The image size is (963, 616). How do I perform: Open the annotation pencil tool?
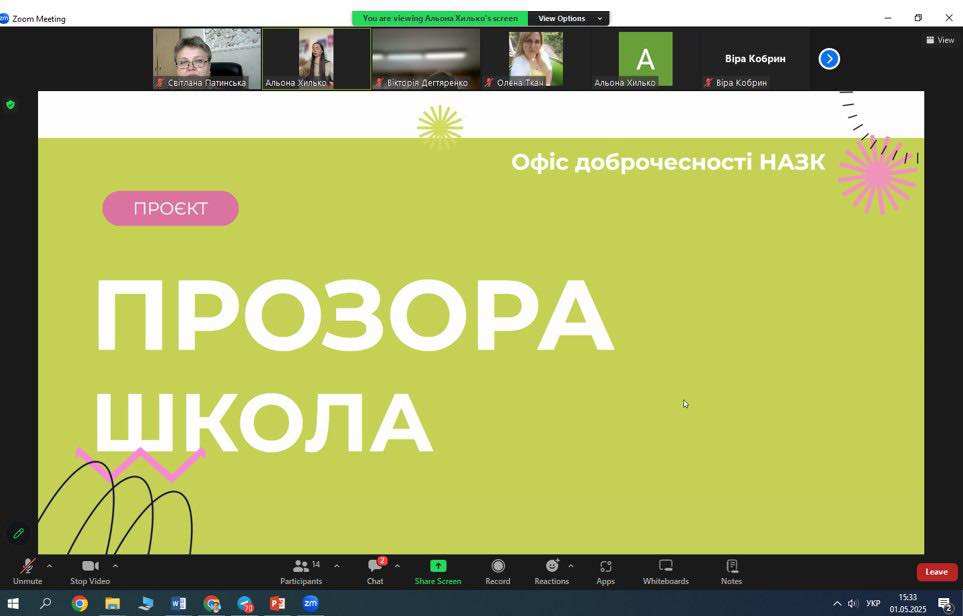pos(18,534)
